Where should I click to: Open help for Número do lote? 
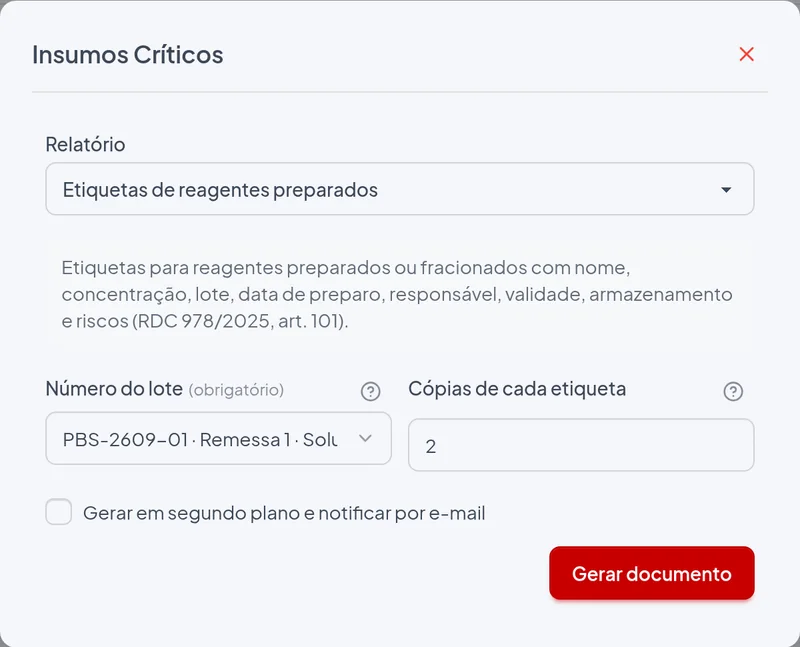370,391
